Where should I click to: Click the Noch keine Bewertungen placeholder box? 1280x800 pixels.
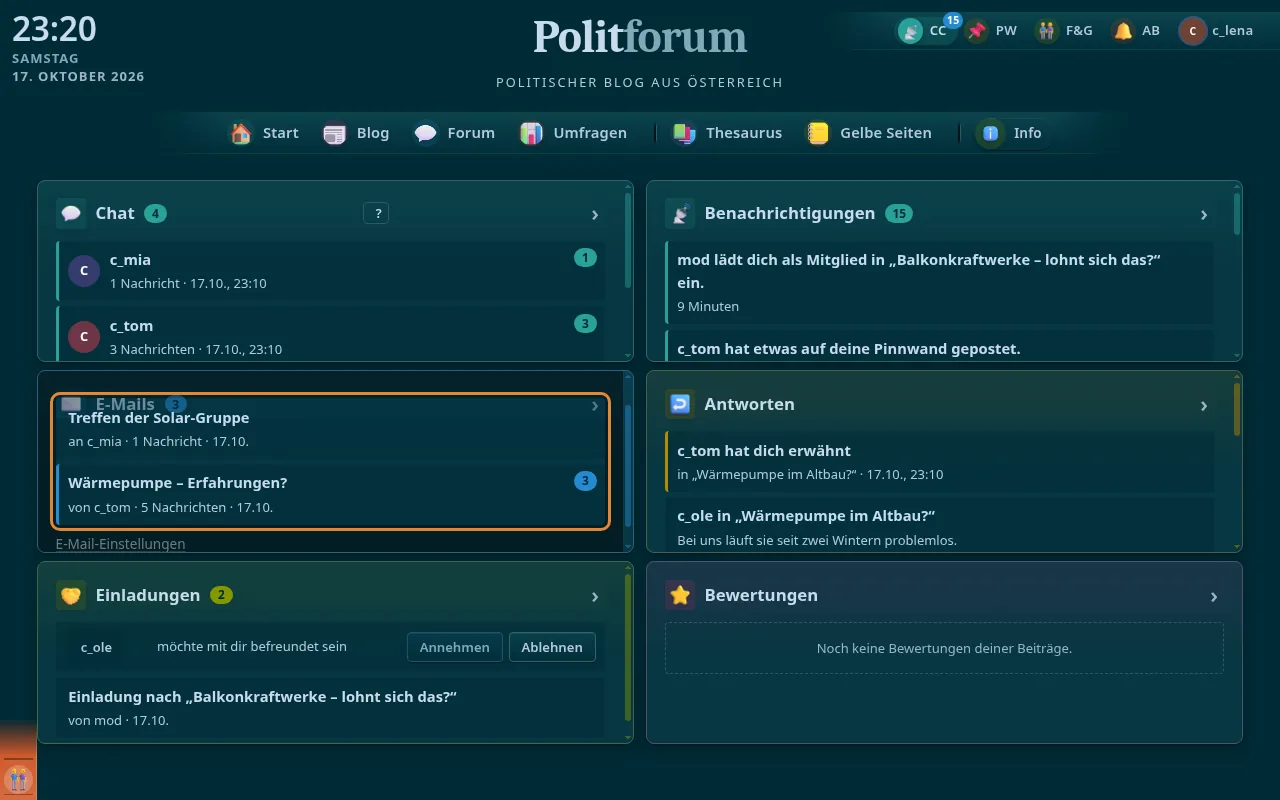pyautogui.click(x=944, y=648)
